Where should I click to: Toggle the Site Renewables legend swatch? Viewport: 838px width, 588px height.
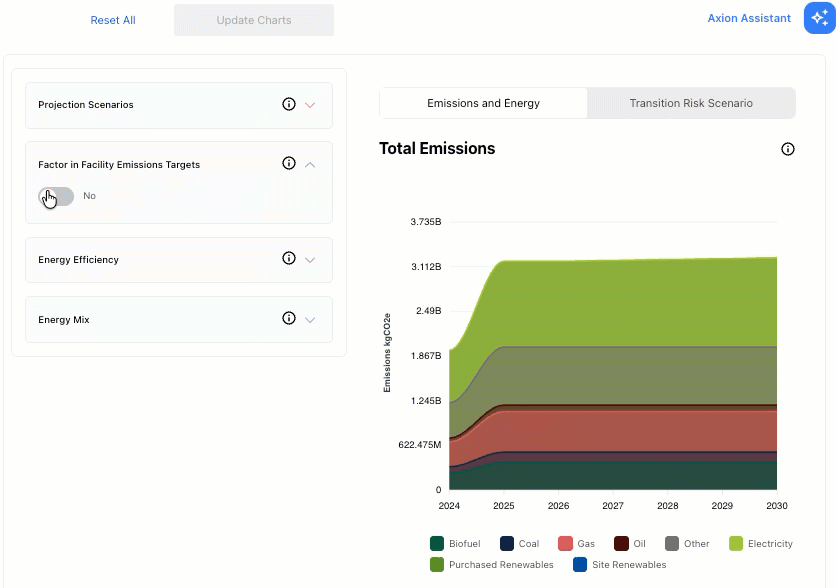click(x=580, y=564)
